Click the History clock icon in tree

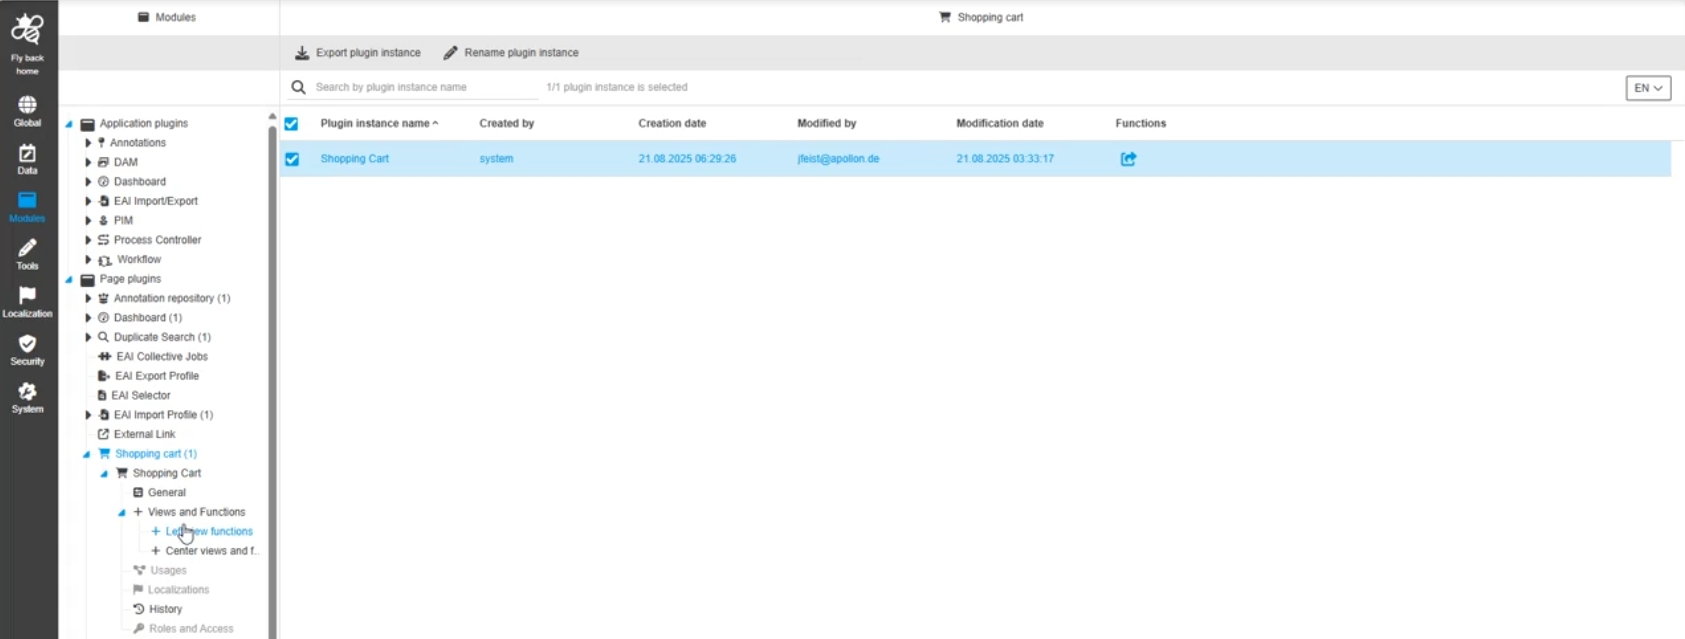139,609
